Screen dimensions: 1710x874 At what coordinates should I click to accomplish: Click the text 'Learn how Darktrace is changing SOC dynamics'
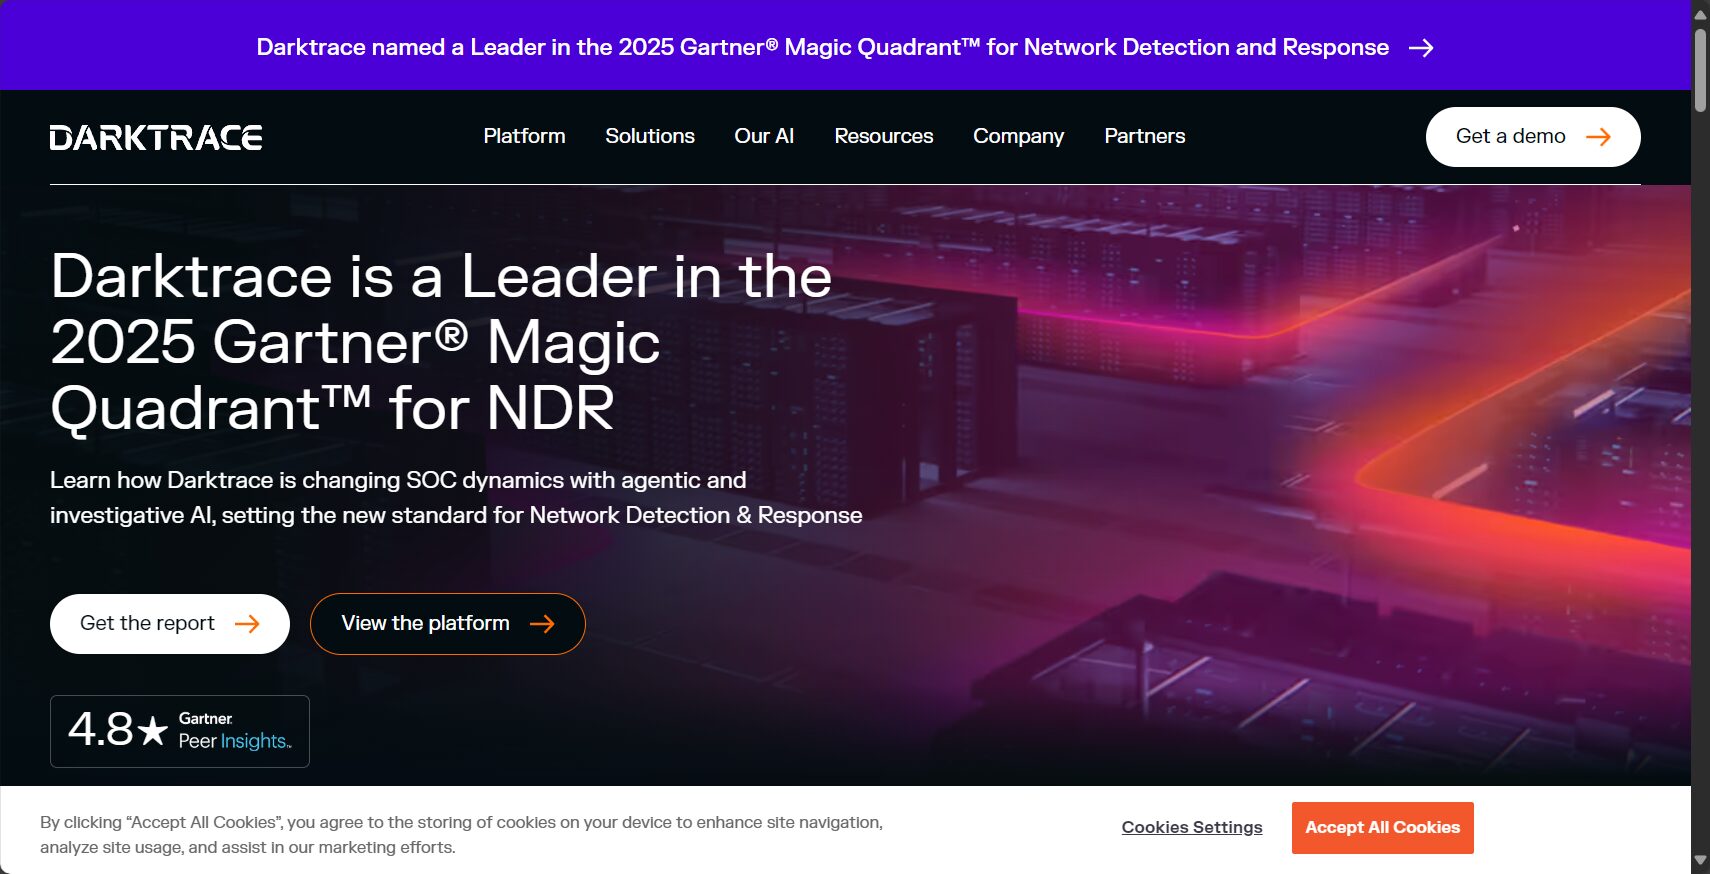click(x=307, y=480)
